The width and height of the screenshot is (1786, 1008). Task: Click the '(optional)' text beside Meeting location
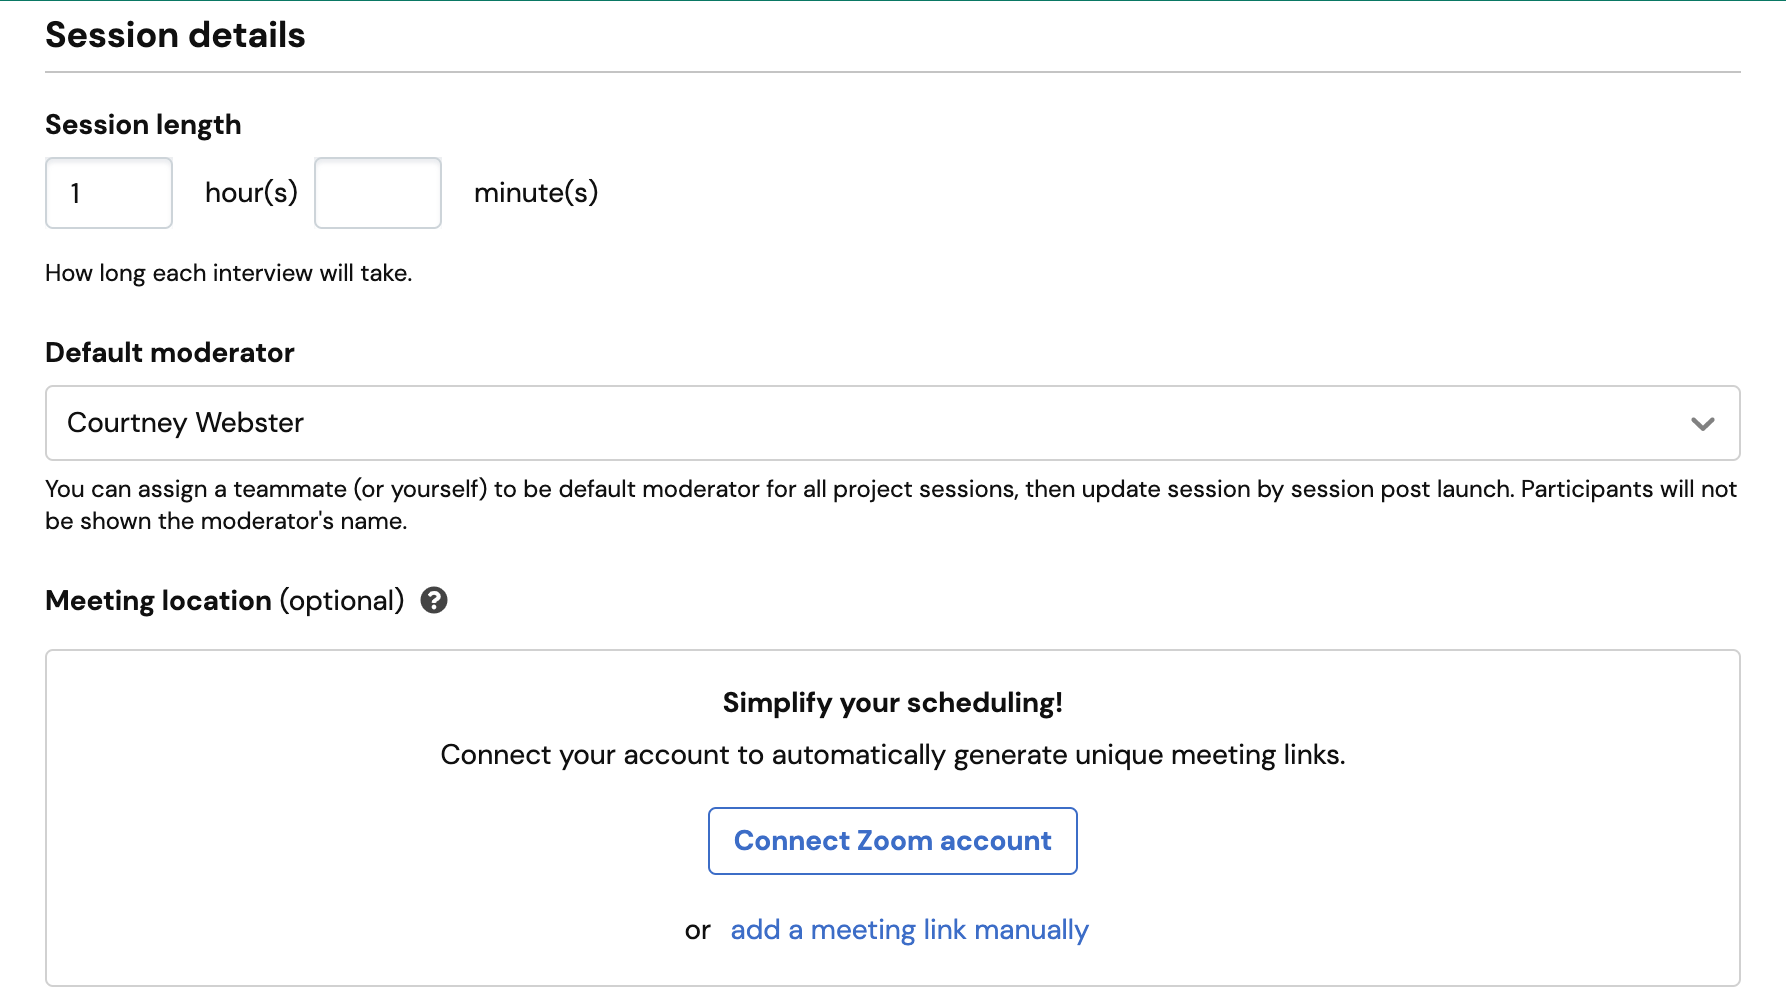pyautogui.click(x=342, y=601)
